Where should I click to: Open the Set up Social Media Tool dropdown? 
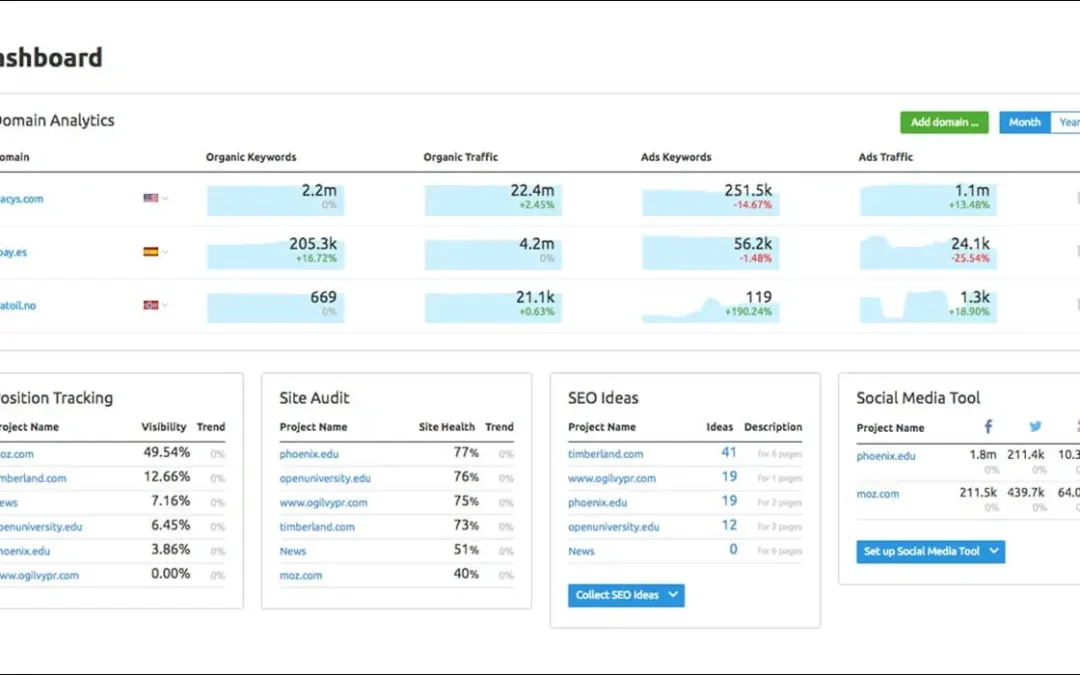pos(931,551)
